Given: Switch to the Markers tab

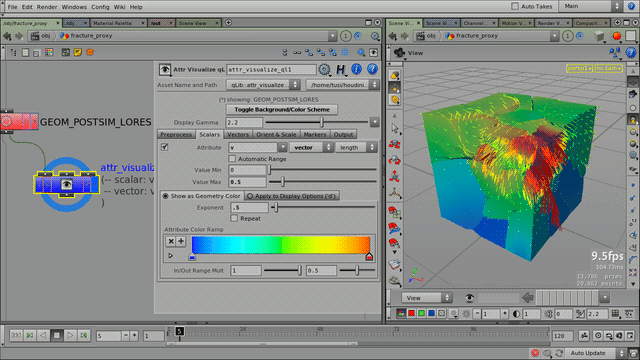Looking at the screenshot, I should click(315, 134).
